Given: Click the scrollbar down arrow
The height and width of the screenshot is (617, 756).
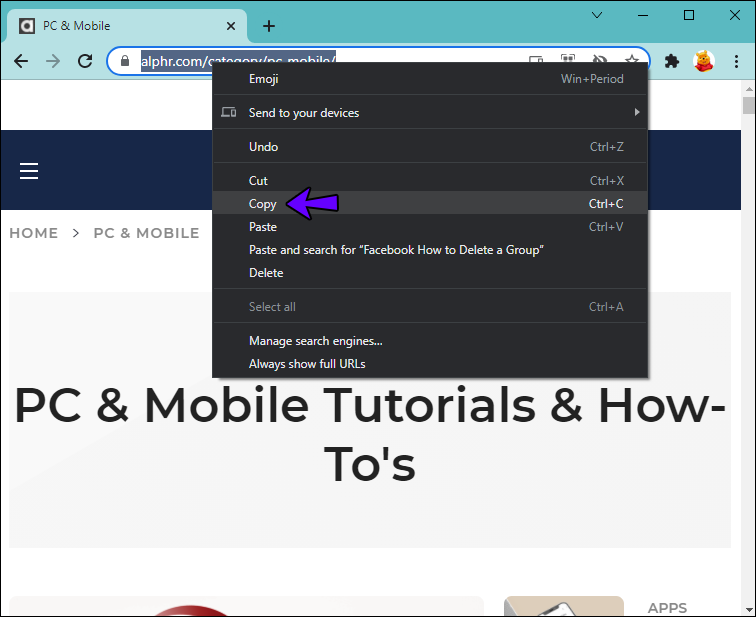Looking at the screenshot, I should [748, 611].
